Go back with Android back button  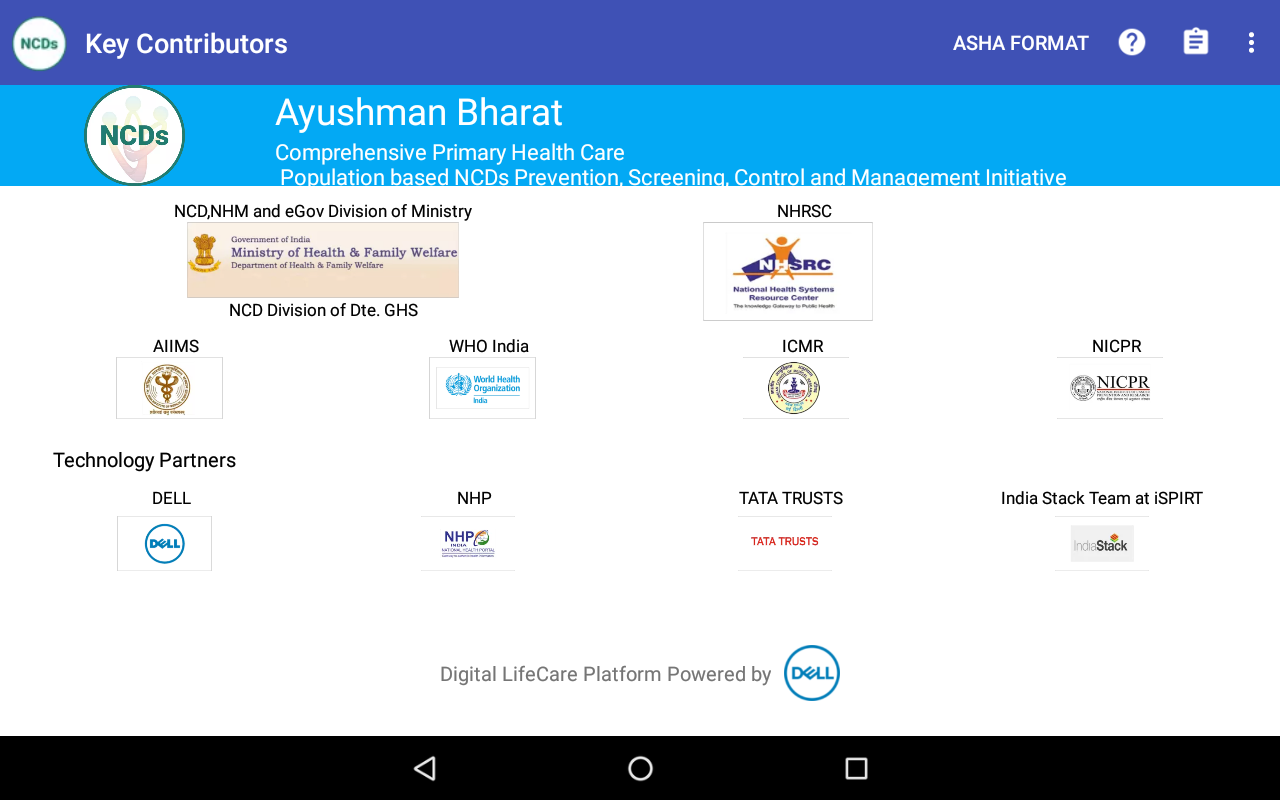click(x=425, y=768)
